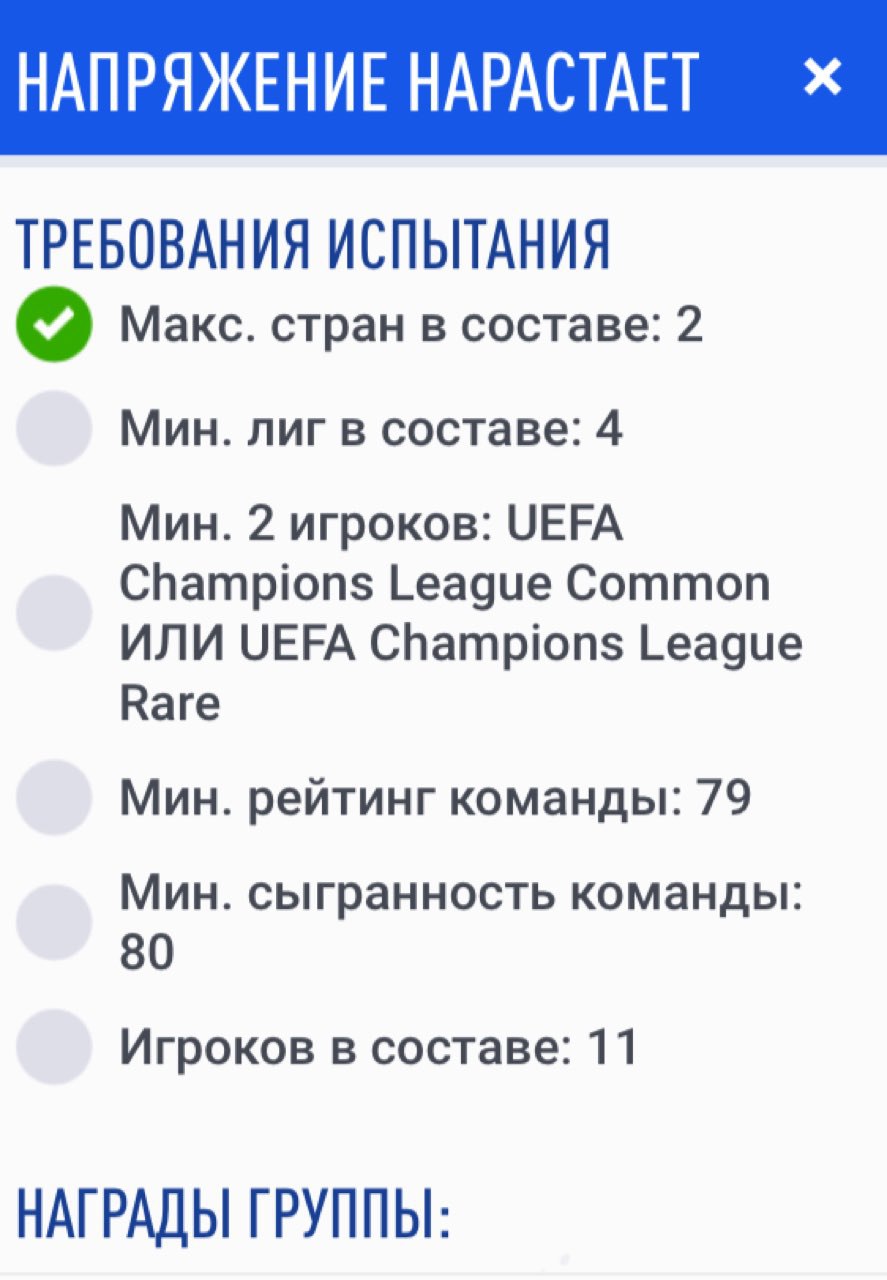Select the text Макс. стран в составе: 2
This screenshot has width=887, height=1280.
coord(411,326)
